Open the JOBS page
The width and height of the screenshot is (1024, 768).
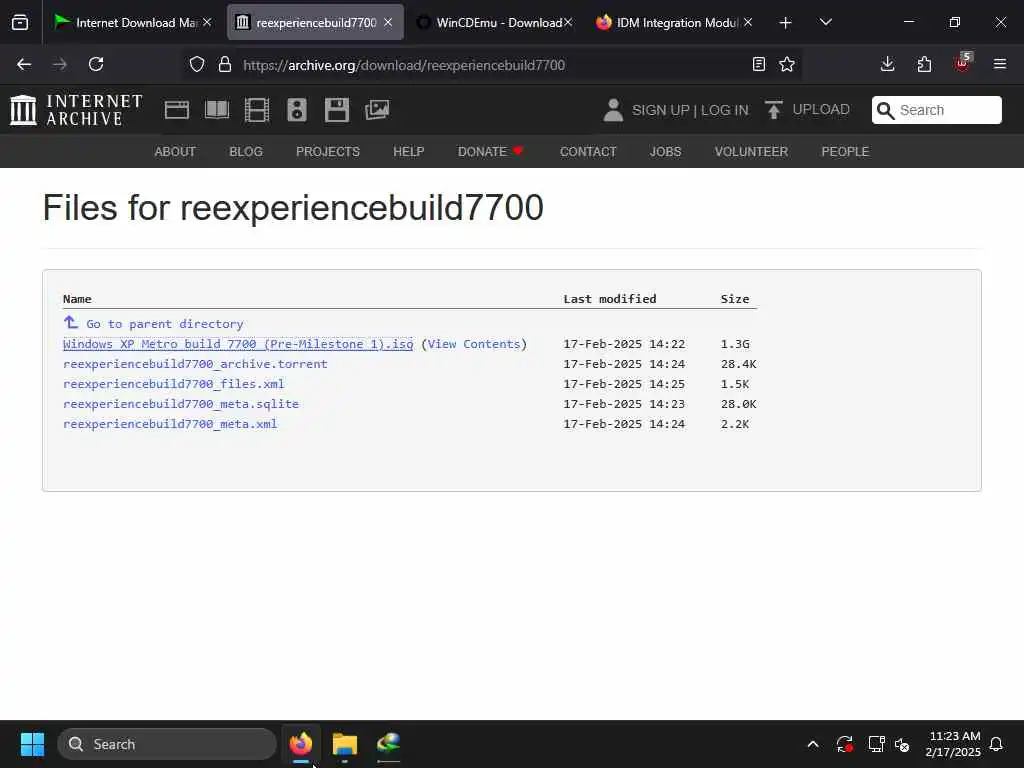coord(665,152)
